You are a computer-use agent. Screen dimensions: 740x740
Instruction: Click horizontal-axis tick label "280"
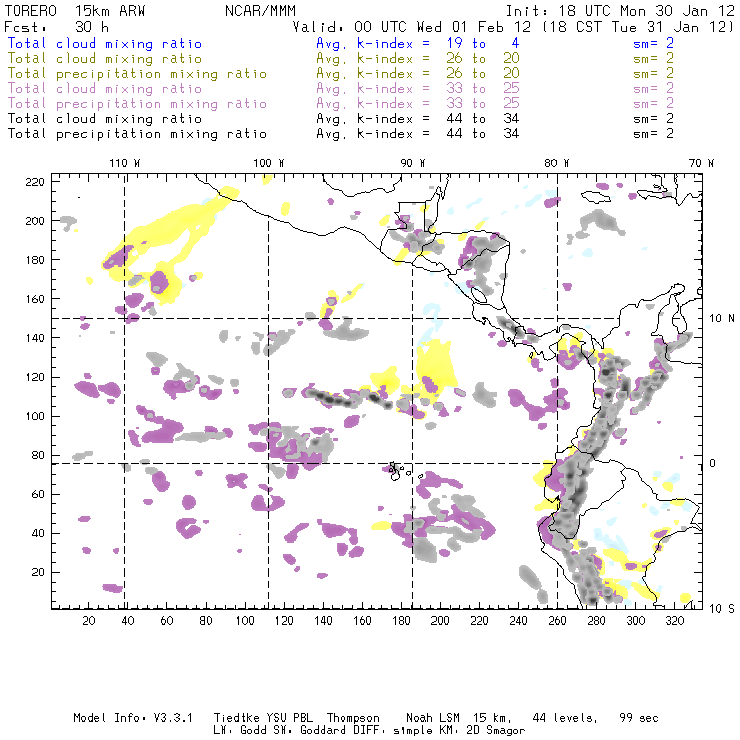(x=596, y=621)
